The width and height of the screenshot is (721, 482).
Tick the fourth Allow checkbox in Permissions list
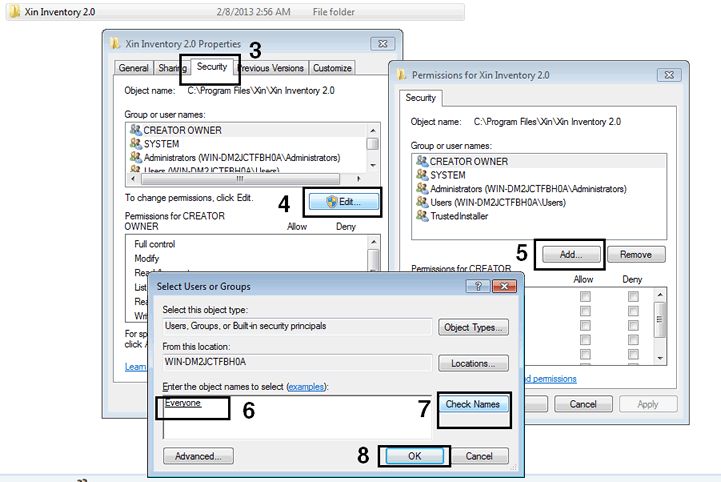tap(585, 340)
